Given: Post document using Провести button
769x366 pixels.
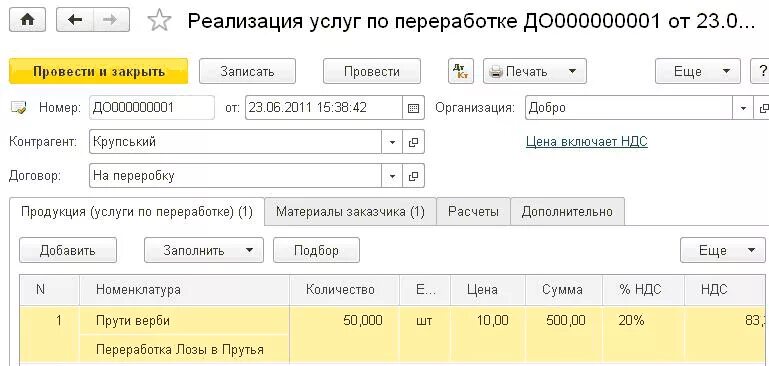Looking at the screenshot, I should pos(372,72).
